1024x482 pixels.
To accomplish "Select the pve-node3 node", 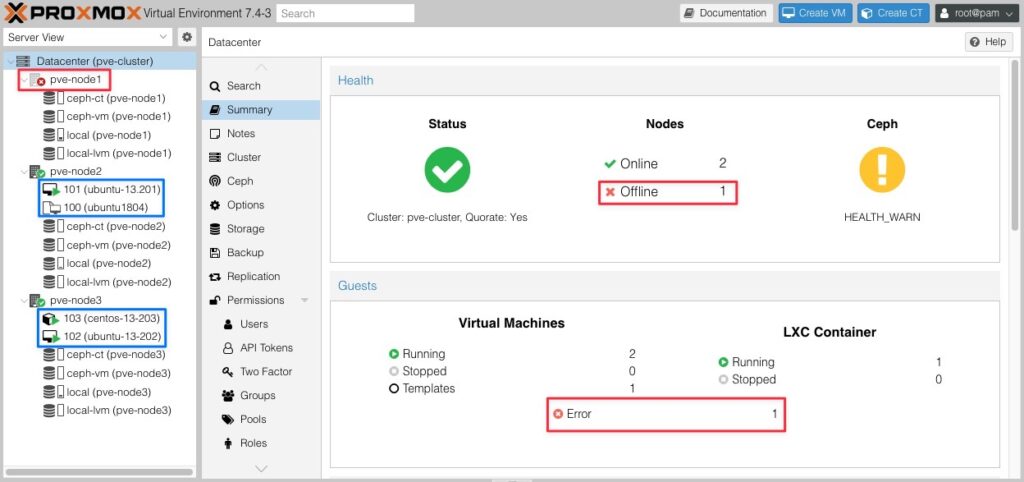I will 67,300.
